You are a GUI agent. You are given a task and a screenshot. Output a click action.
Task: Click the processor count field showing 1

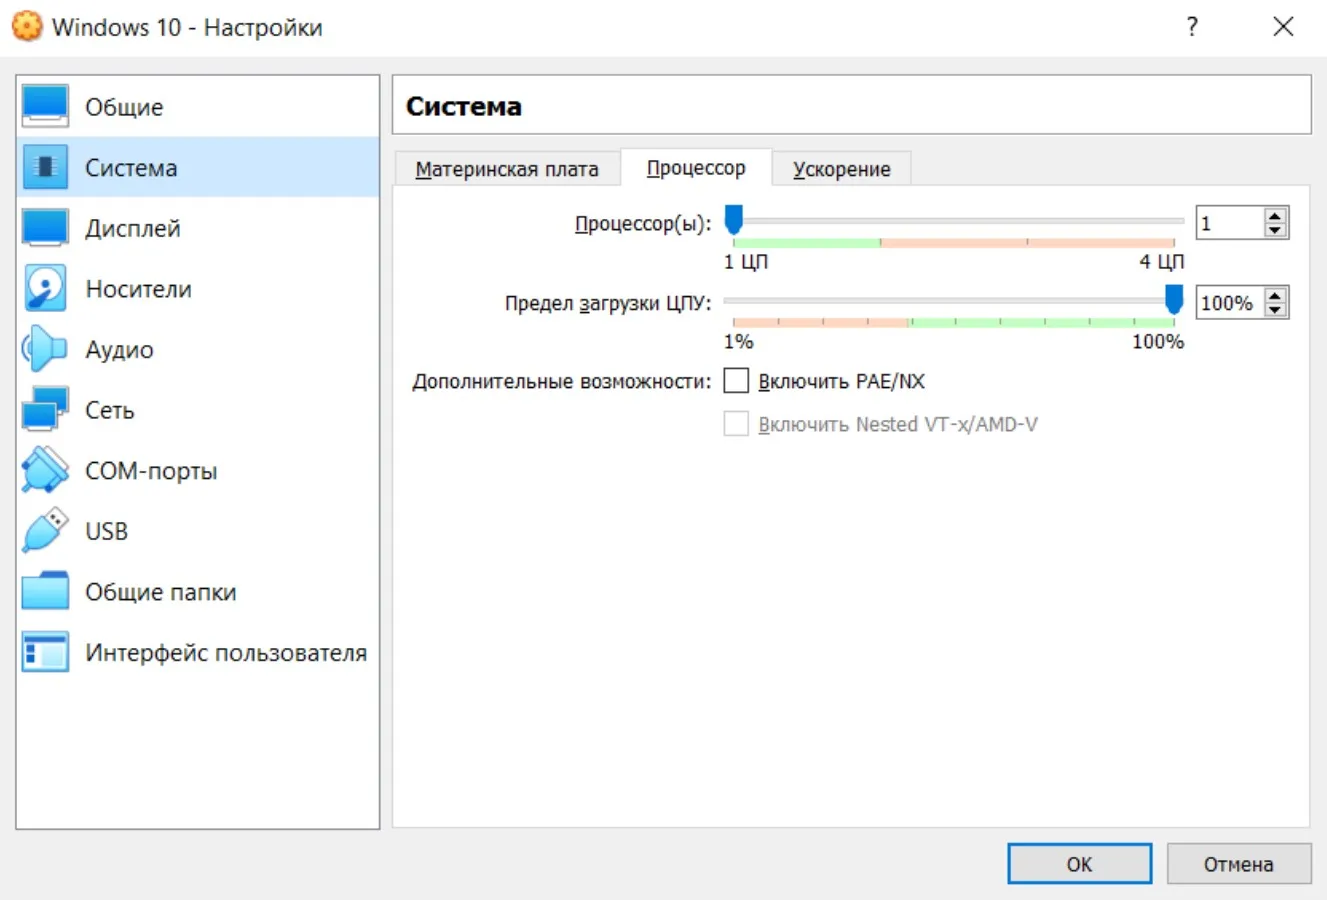tap(1229, 223)
